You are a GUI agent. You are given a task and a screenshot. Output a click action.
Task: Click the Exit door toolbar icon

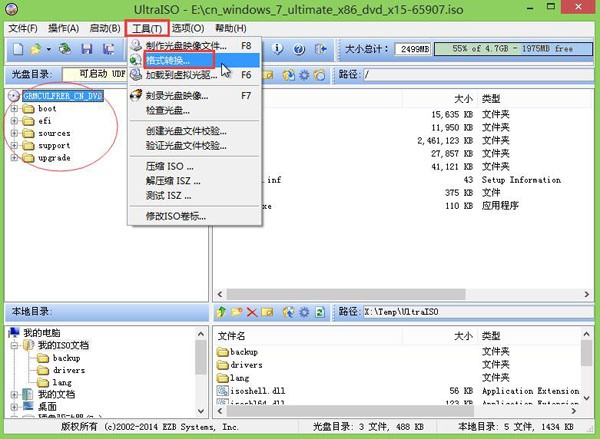pyautogui.click(x=320, y=49)
